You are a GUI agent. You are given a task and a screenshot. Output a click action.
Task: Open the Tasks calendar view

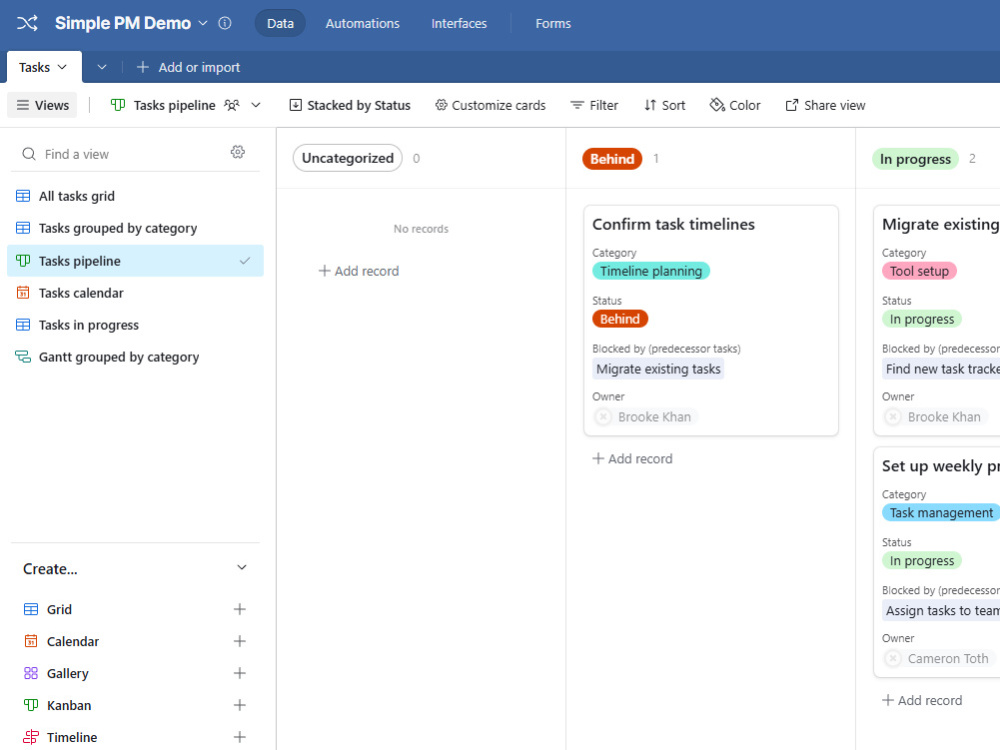tap(135, 293)
